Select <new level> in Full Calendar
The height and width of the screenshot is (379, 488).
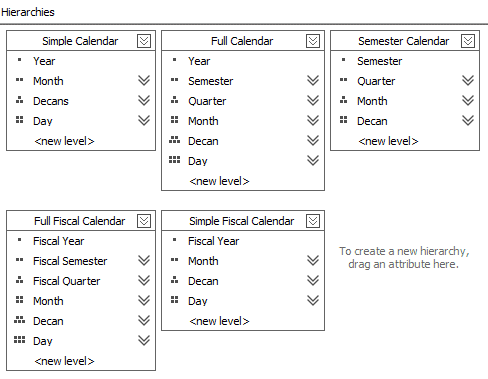point(219,181)
